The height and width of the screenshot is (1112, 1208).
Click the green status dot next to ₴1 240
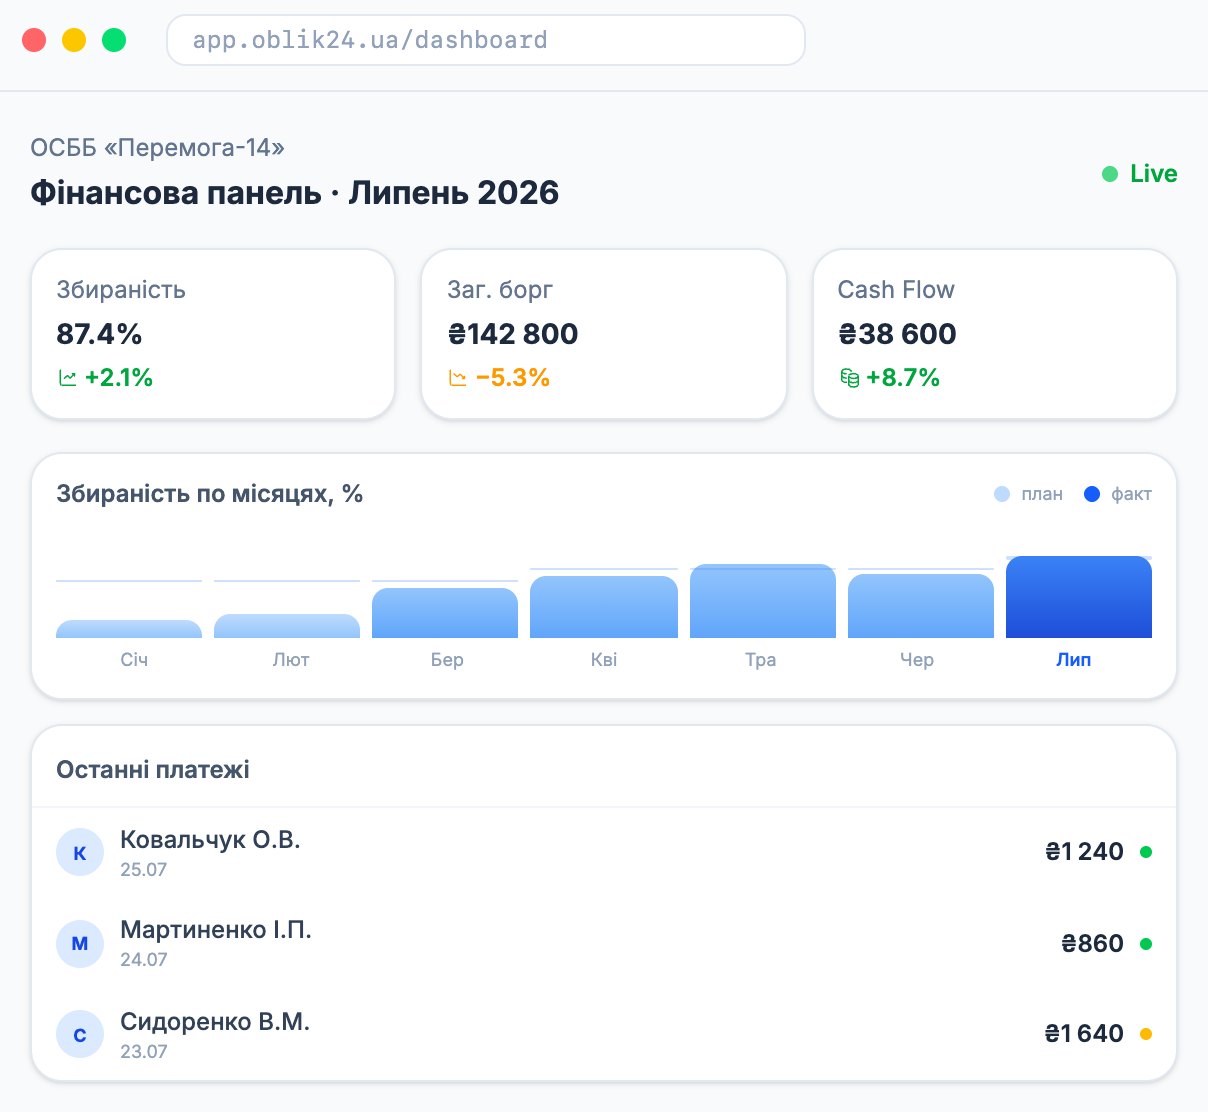tap(1146, 852)
